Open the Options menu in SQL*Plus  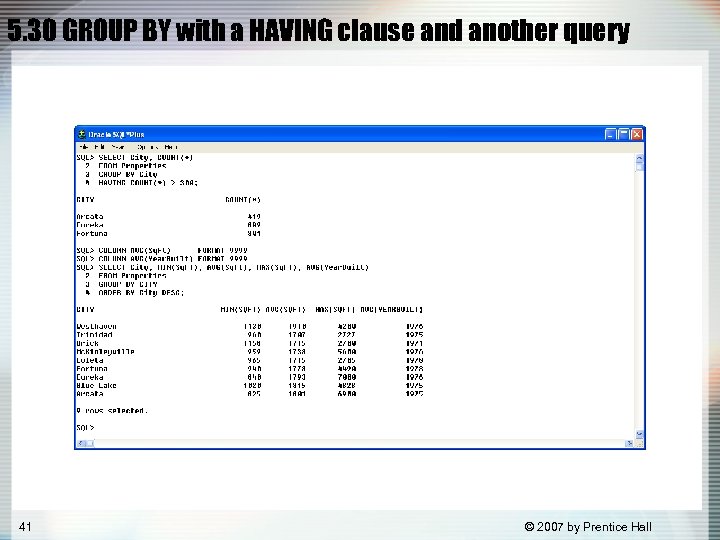pos(148,147)
